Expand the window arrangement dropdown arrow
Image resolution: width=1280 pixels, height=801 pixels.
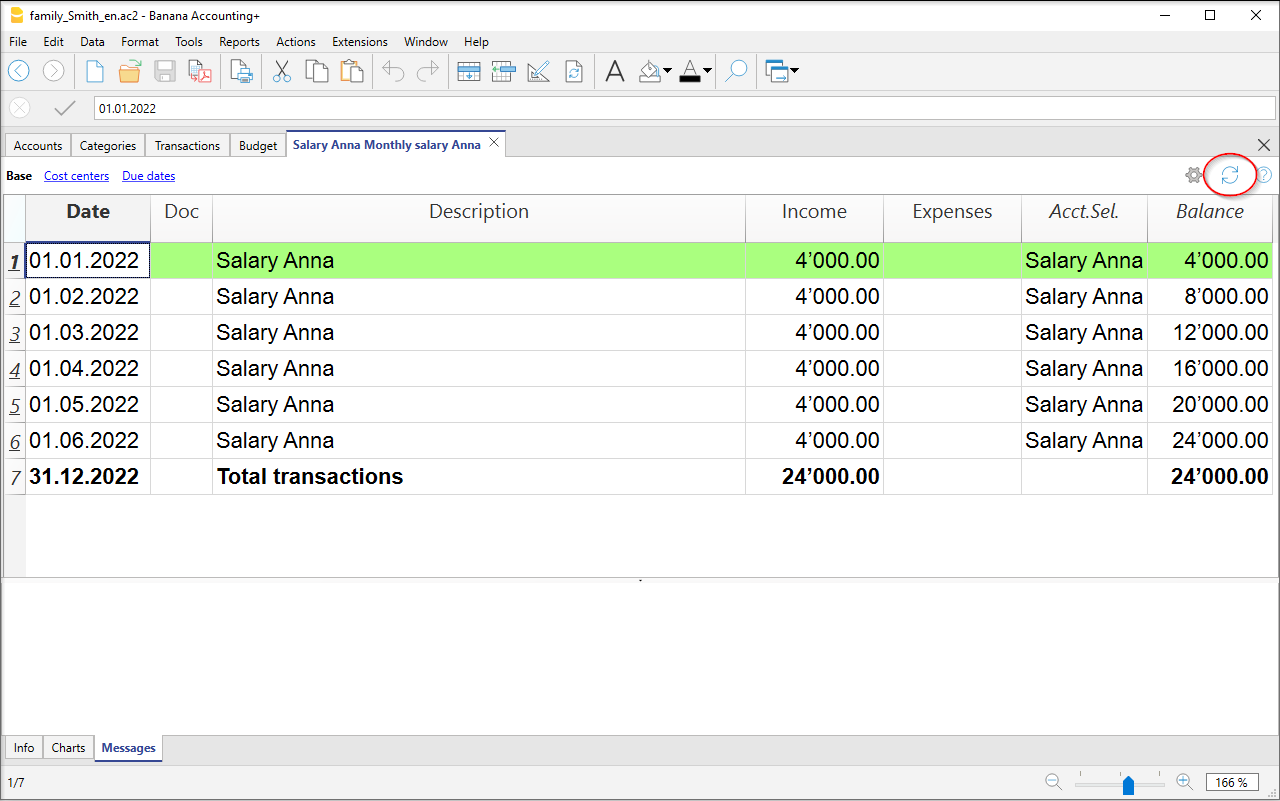point(795,71)
